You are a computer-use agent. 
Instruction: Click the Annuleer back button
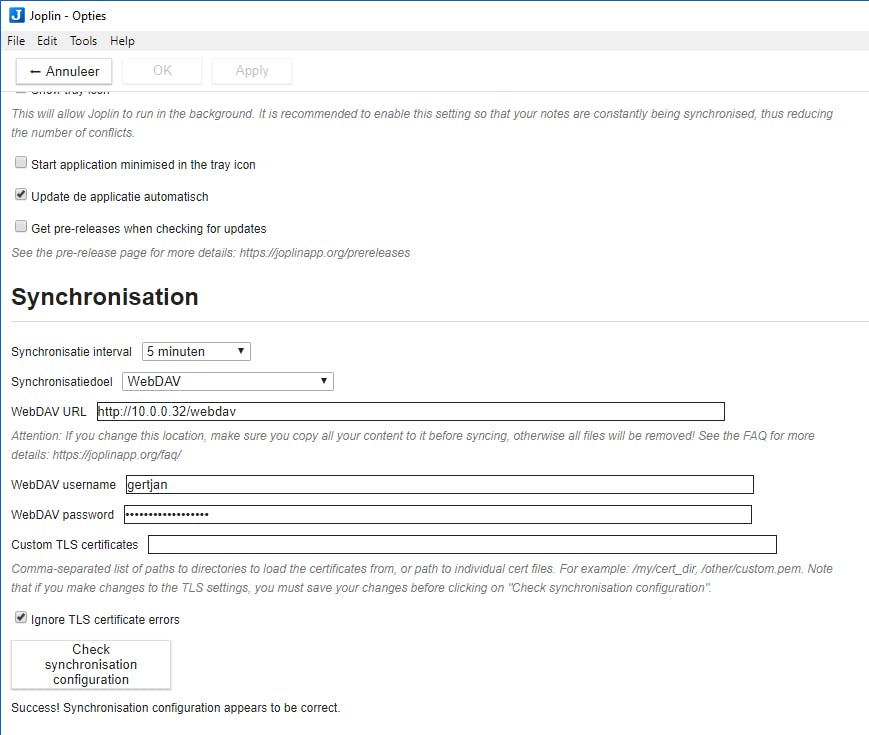tap(64, 72)
